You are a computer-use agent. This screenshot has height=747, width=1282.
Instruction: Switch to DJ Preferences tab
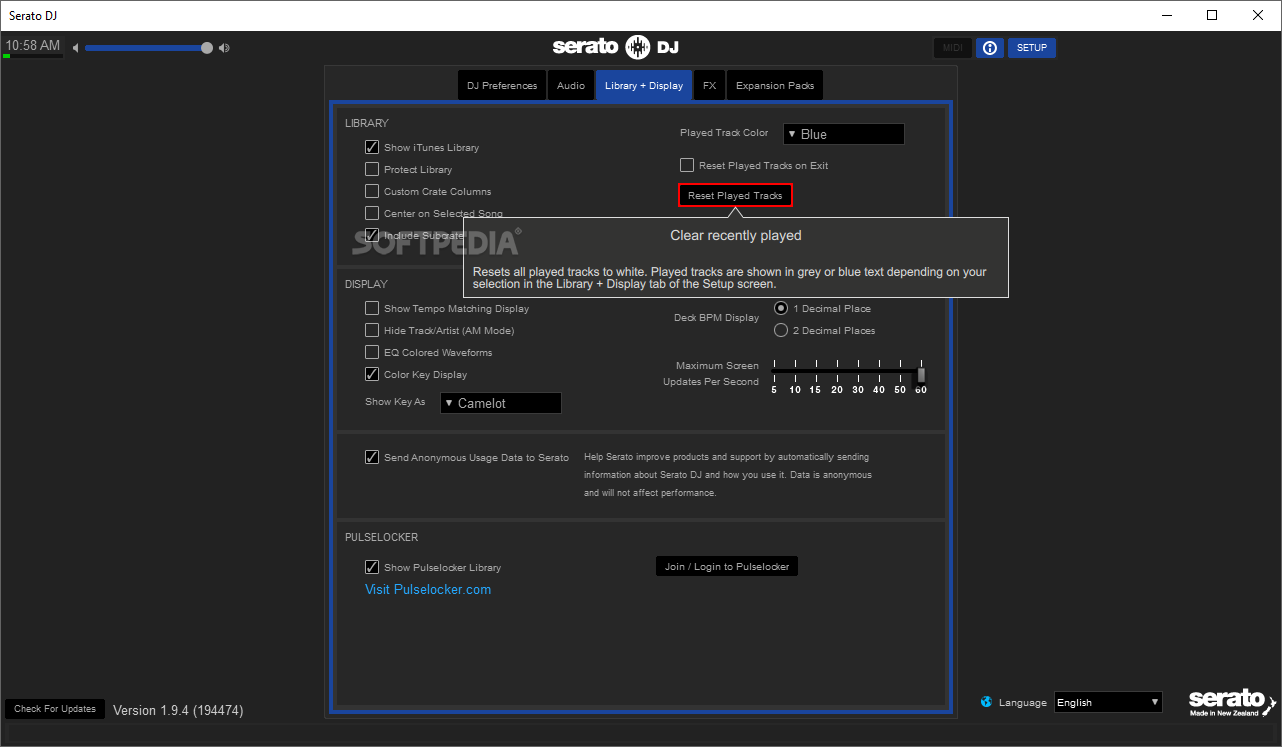tap(502, 85)
